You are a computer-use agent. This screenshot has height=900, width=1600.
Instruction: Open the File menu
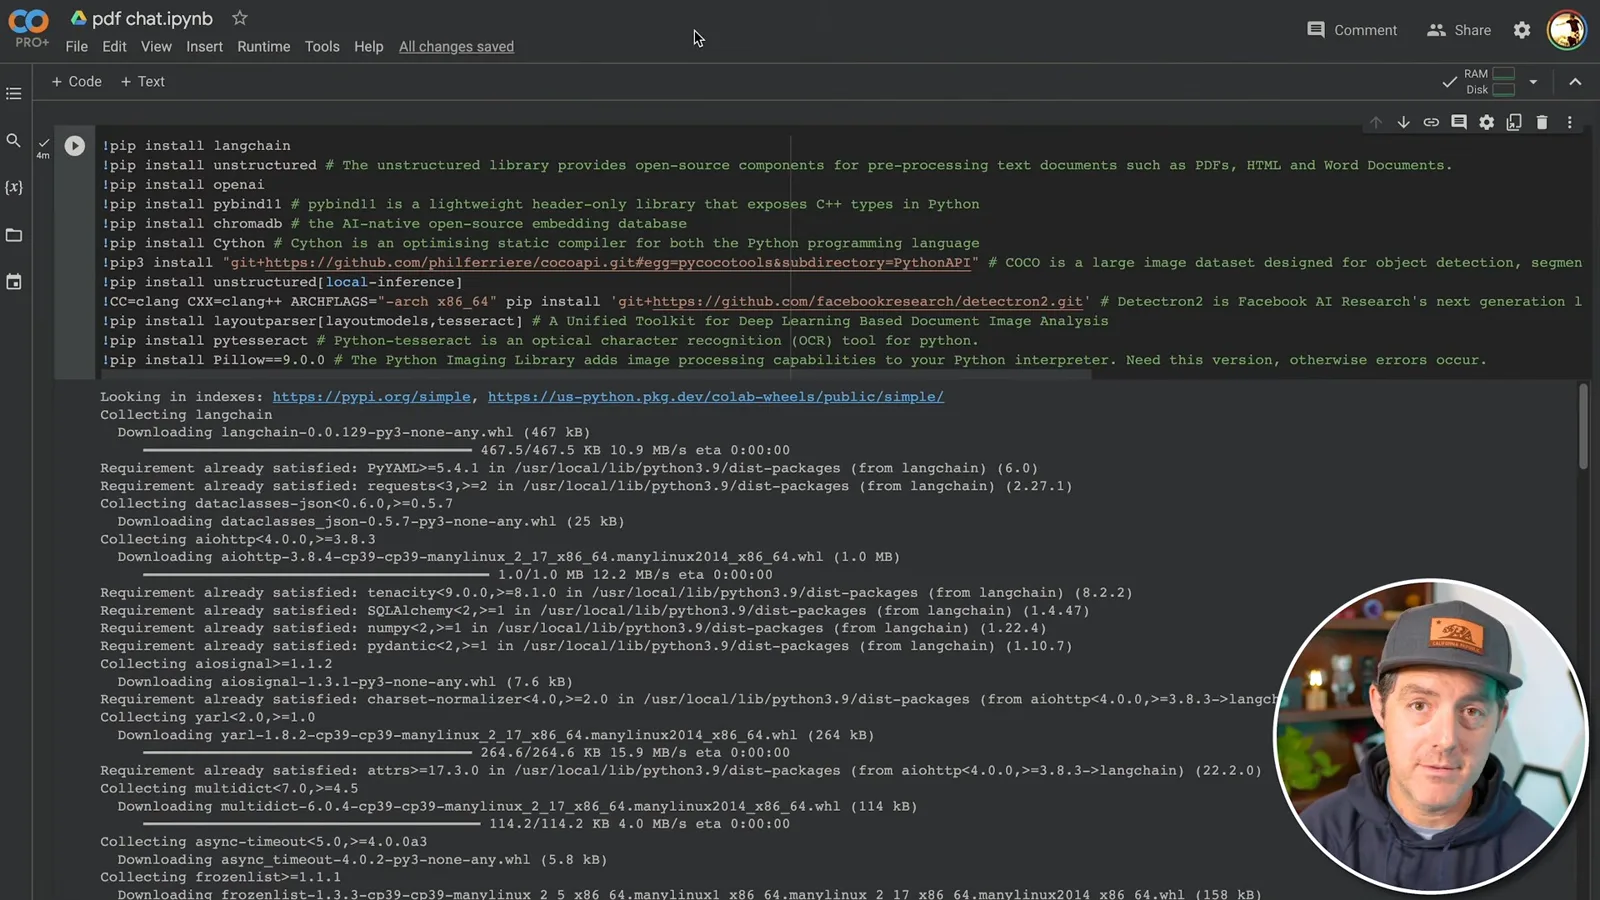(x=77, y=47)
